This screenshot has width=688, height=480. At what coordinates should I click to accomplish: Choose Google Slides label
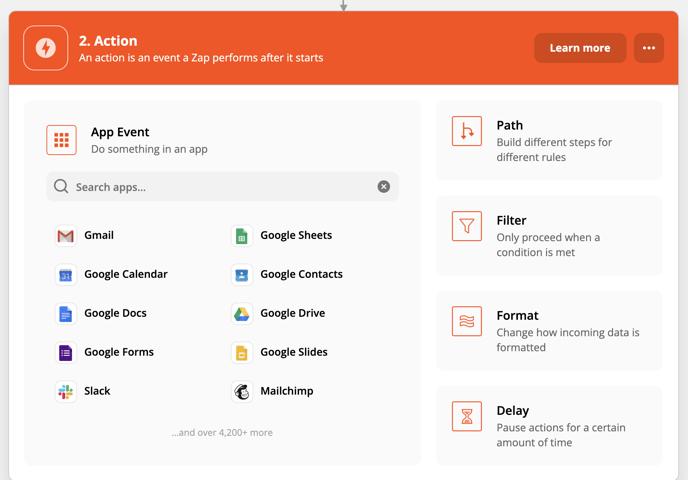tap(294, 352)
